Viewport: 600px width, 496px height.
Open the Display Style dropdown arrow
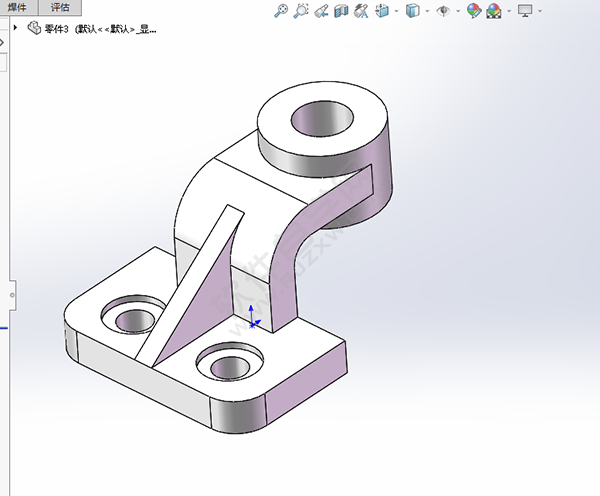point(427,11)
